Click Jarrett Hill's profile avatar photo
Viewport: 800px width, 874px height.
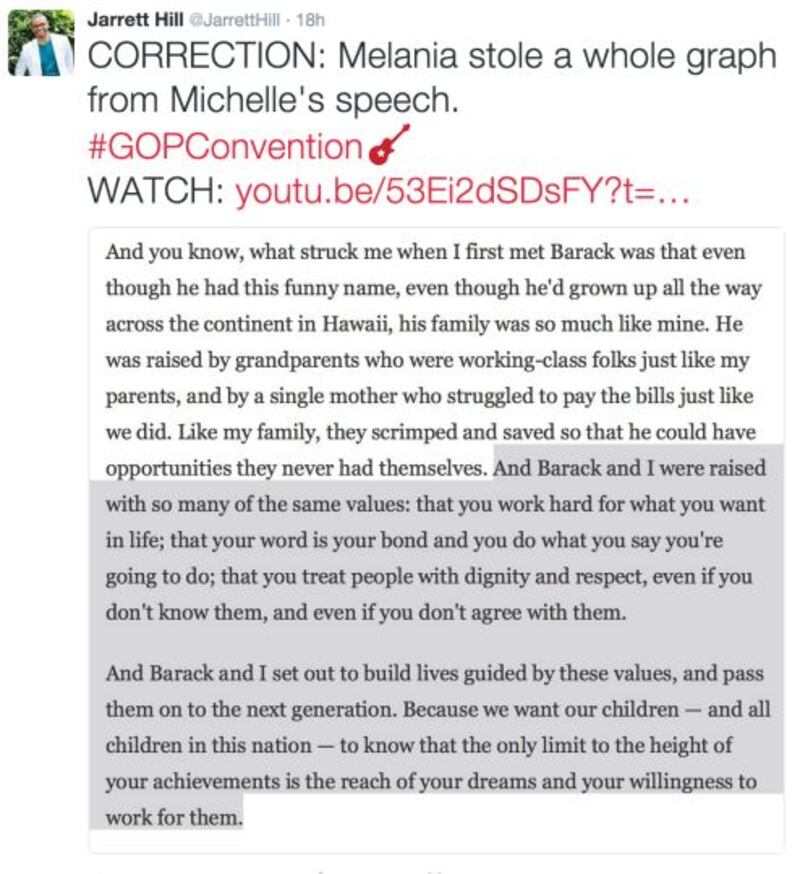click(41, 44)
